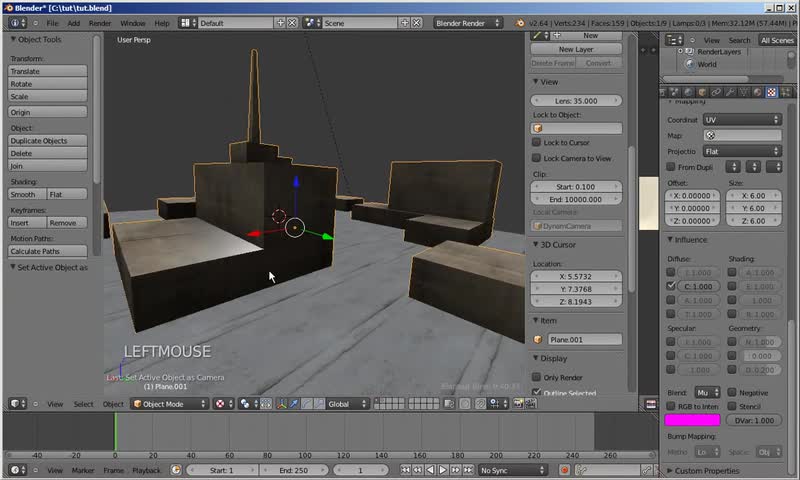This screenshot has height=480, width=800.
Task: Open the Help menu
Action: (x=162, y=23)
